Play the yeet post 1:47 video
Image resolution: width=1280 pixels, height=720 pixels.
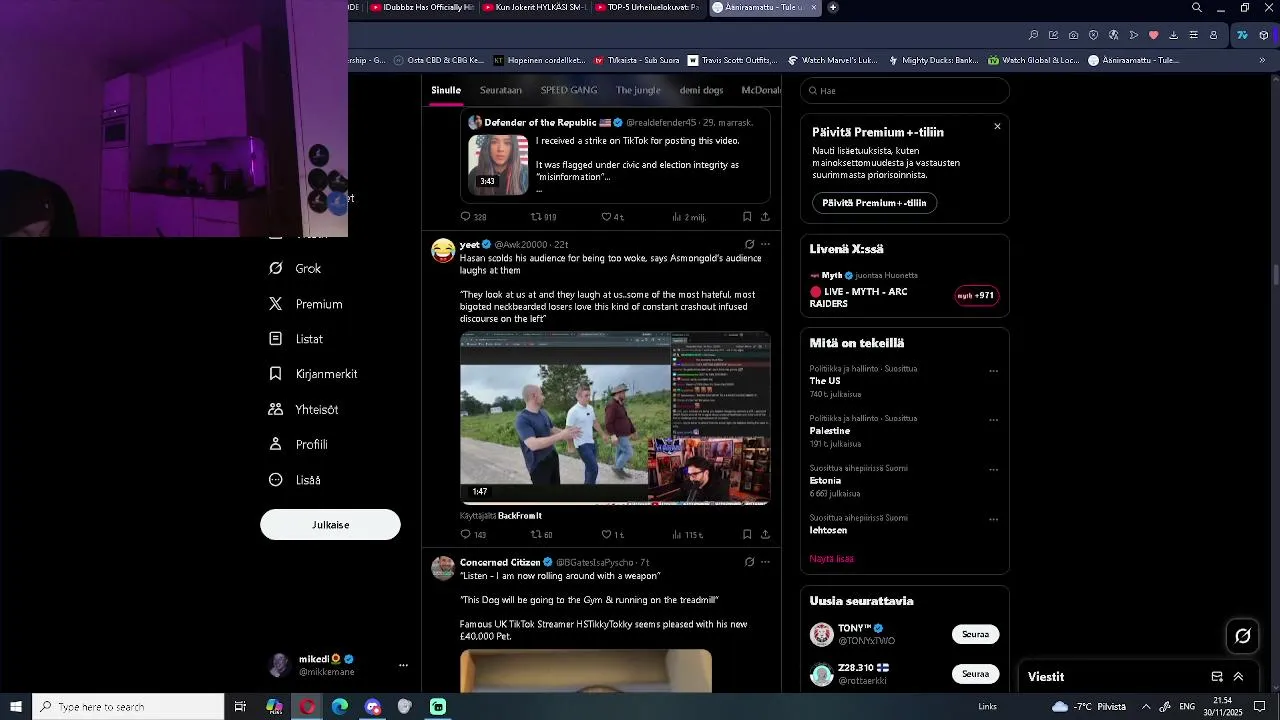click(x=615, y=418)
